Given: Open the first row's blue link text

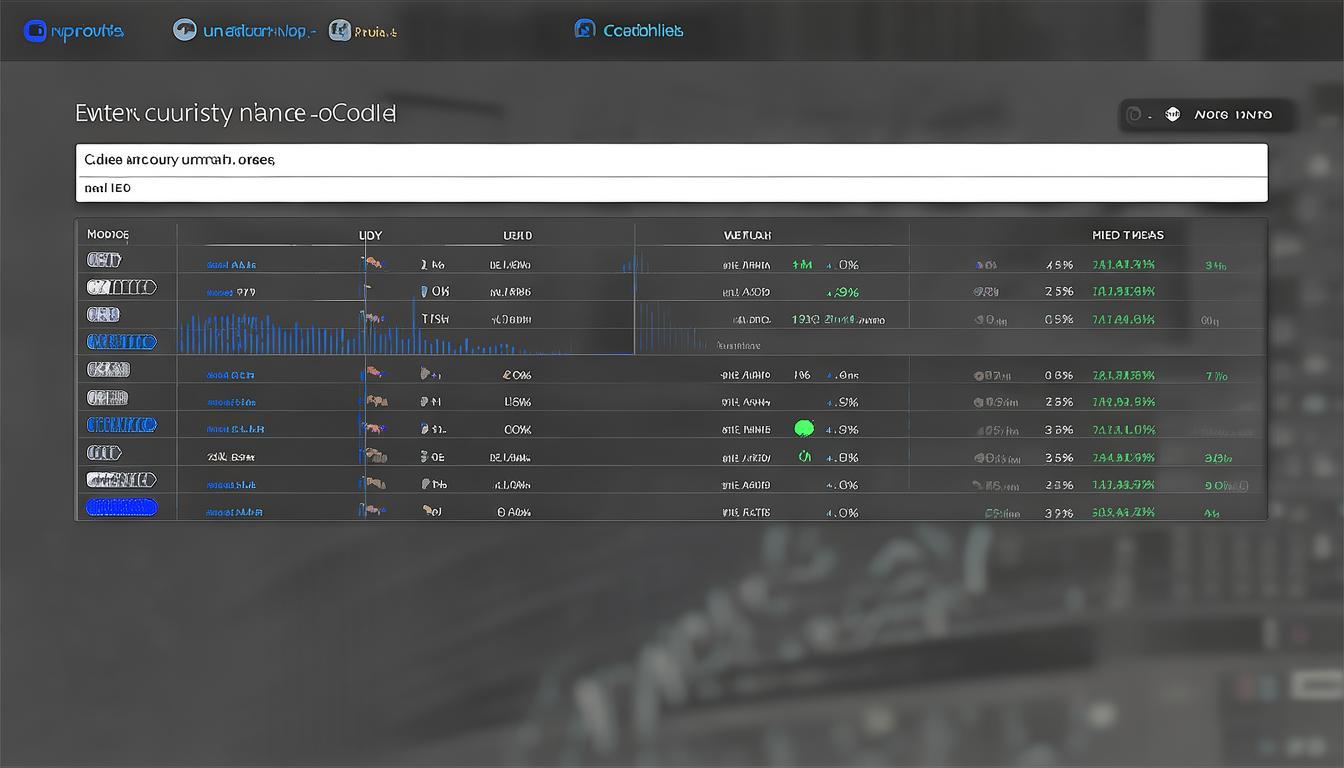Looking at the screenshot, I should [231, 265].
